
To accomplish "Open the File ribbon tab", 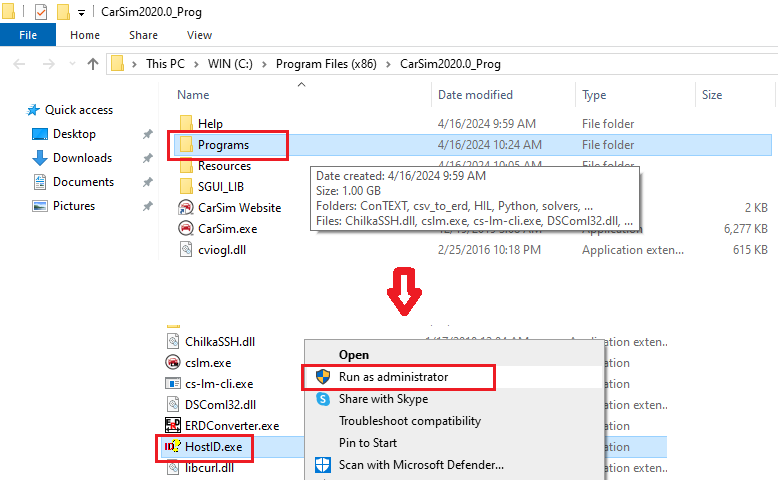I will (28, 35).
